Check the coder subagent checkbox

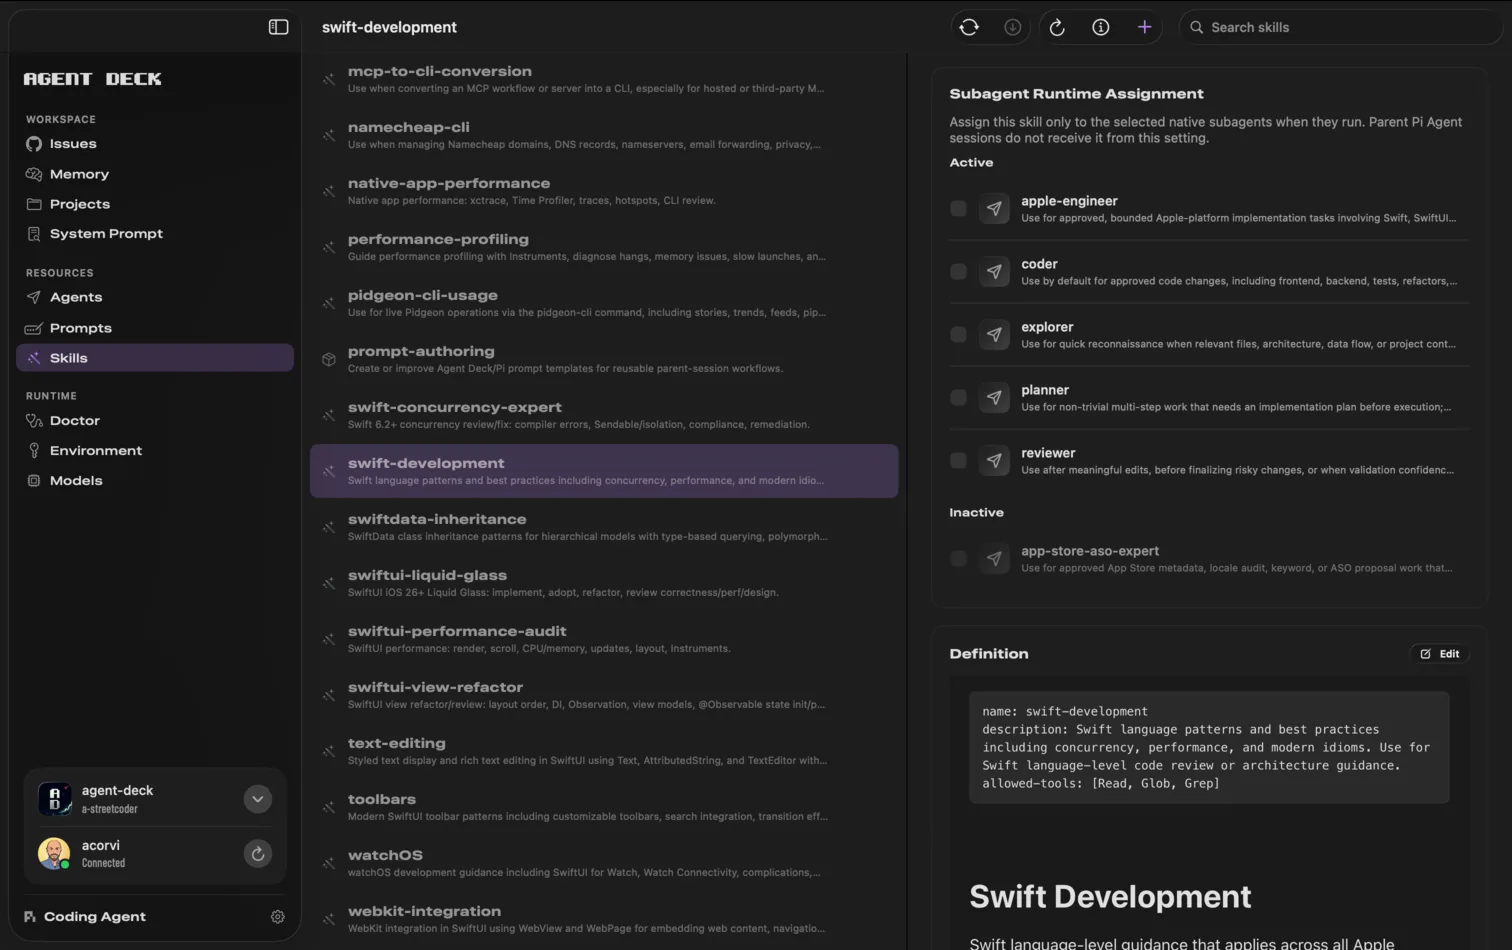pos(958,272)
